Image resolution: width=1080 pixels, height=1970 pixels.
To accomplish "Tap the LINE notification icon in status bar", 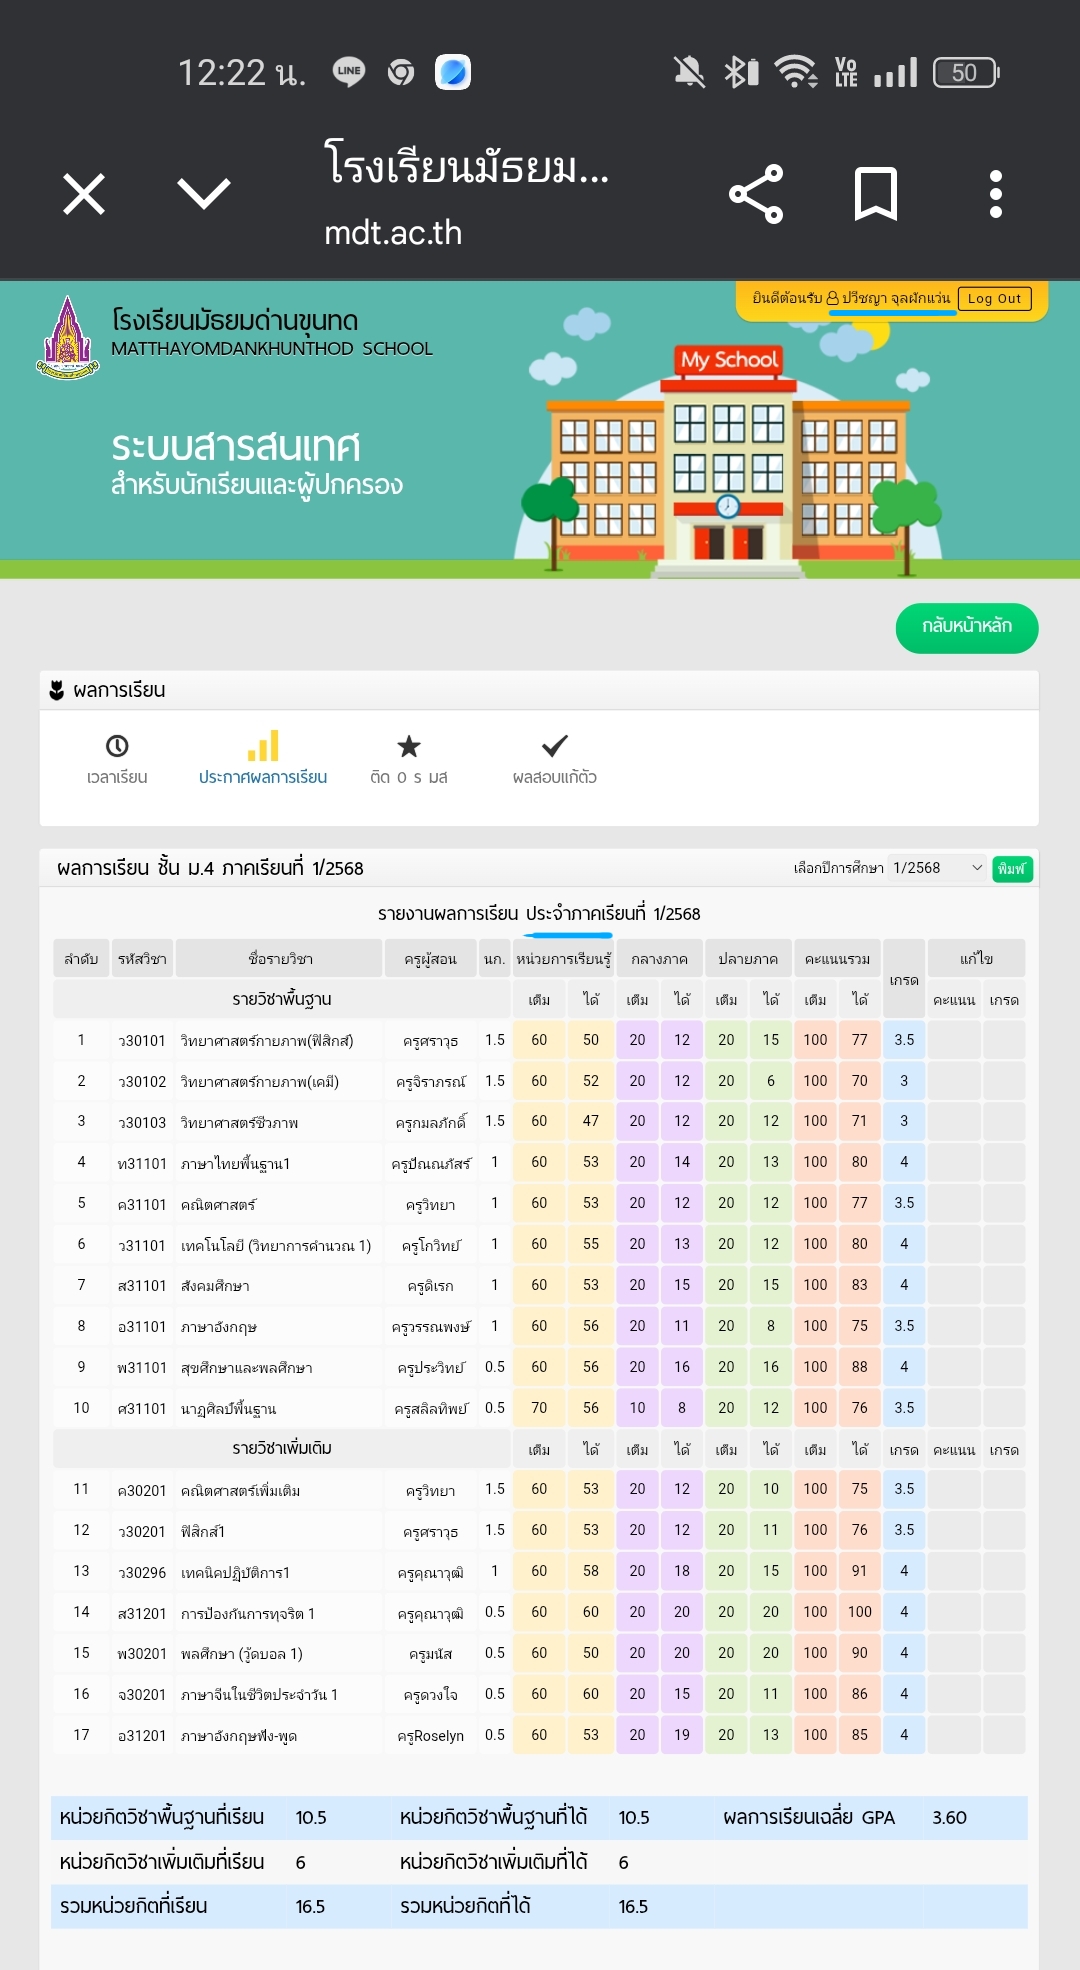I will pyautogui.click(x=349, y=72).
